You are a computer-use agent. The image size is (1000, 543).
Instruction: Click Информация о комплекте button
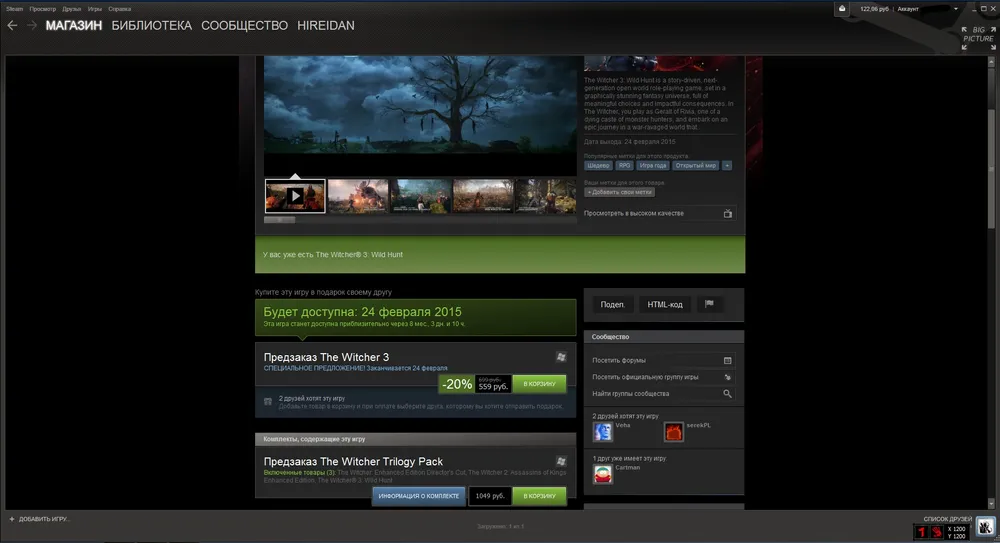(x=418, y=496)
